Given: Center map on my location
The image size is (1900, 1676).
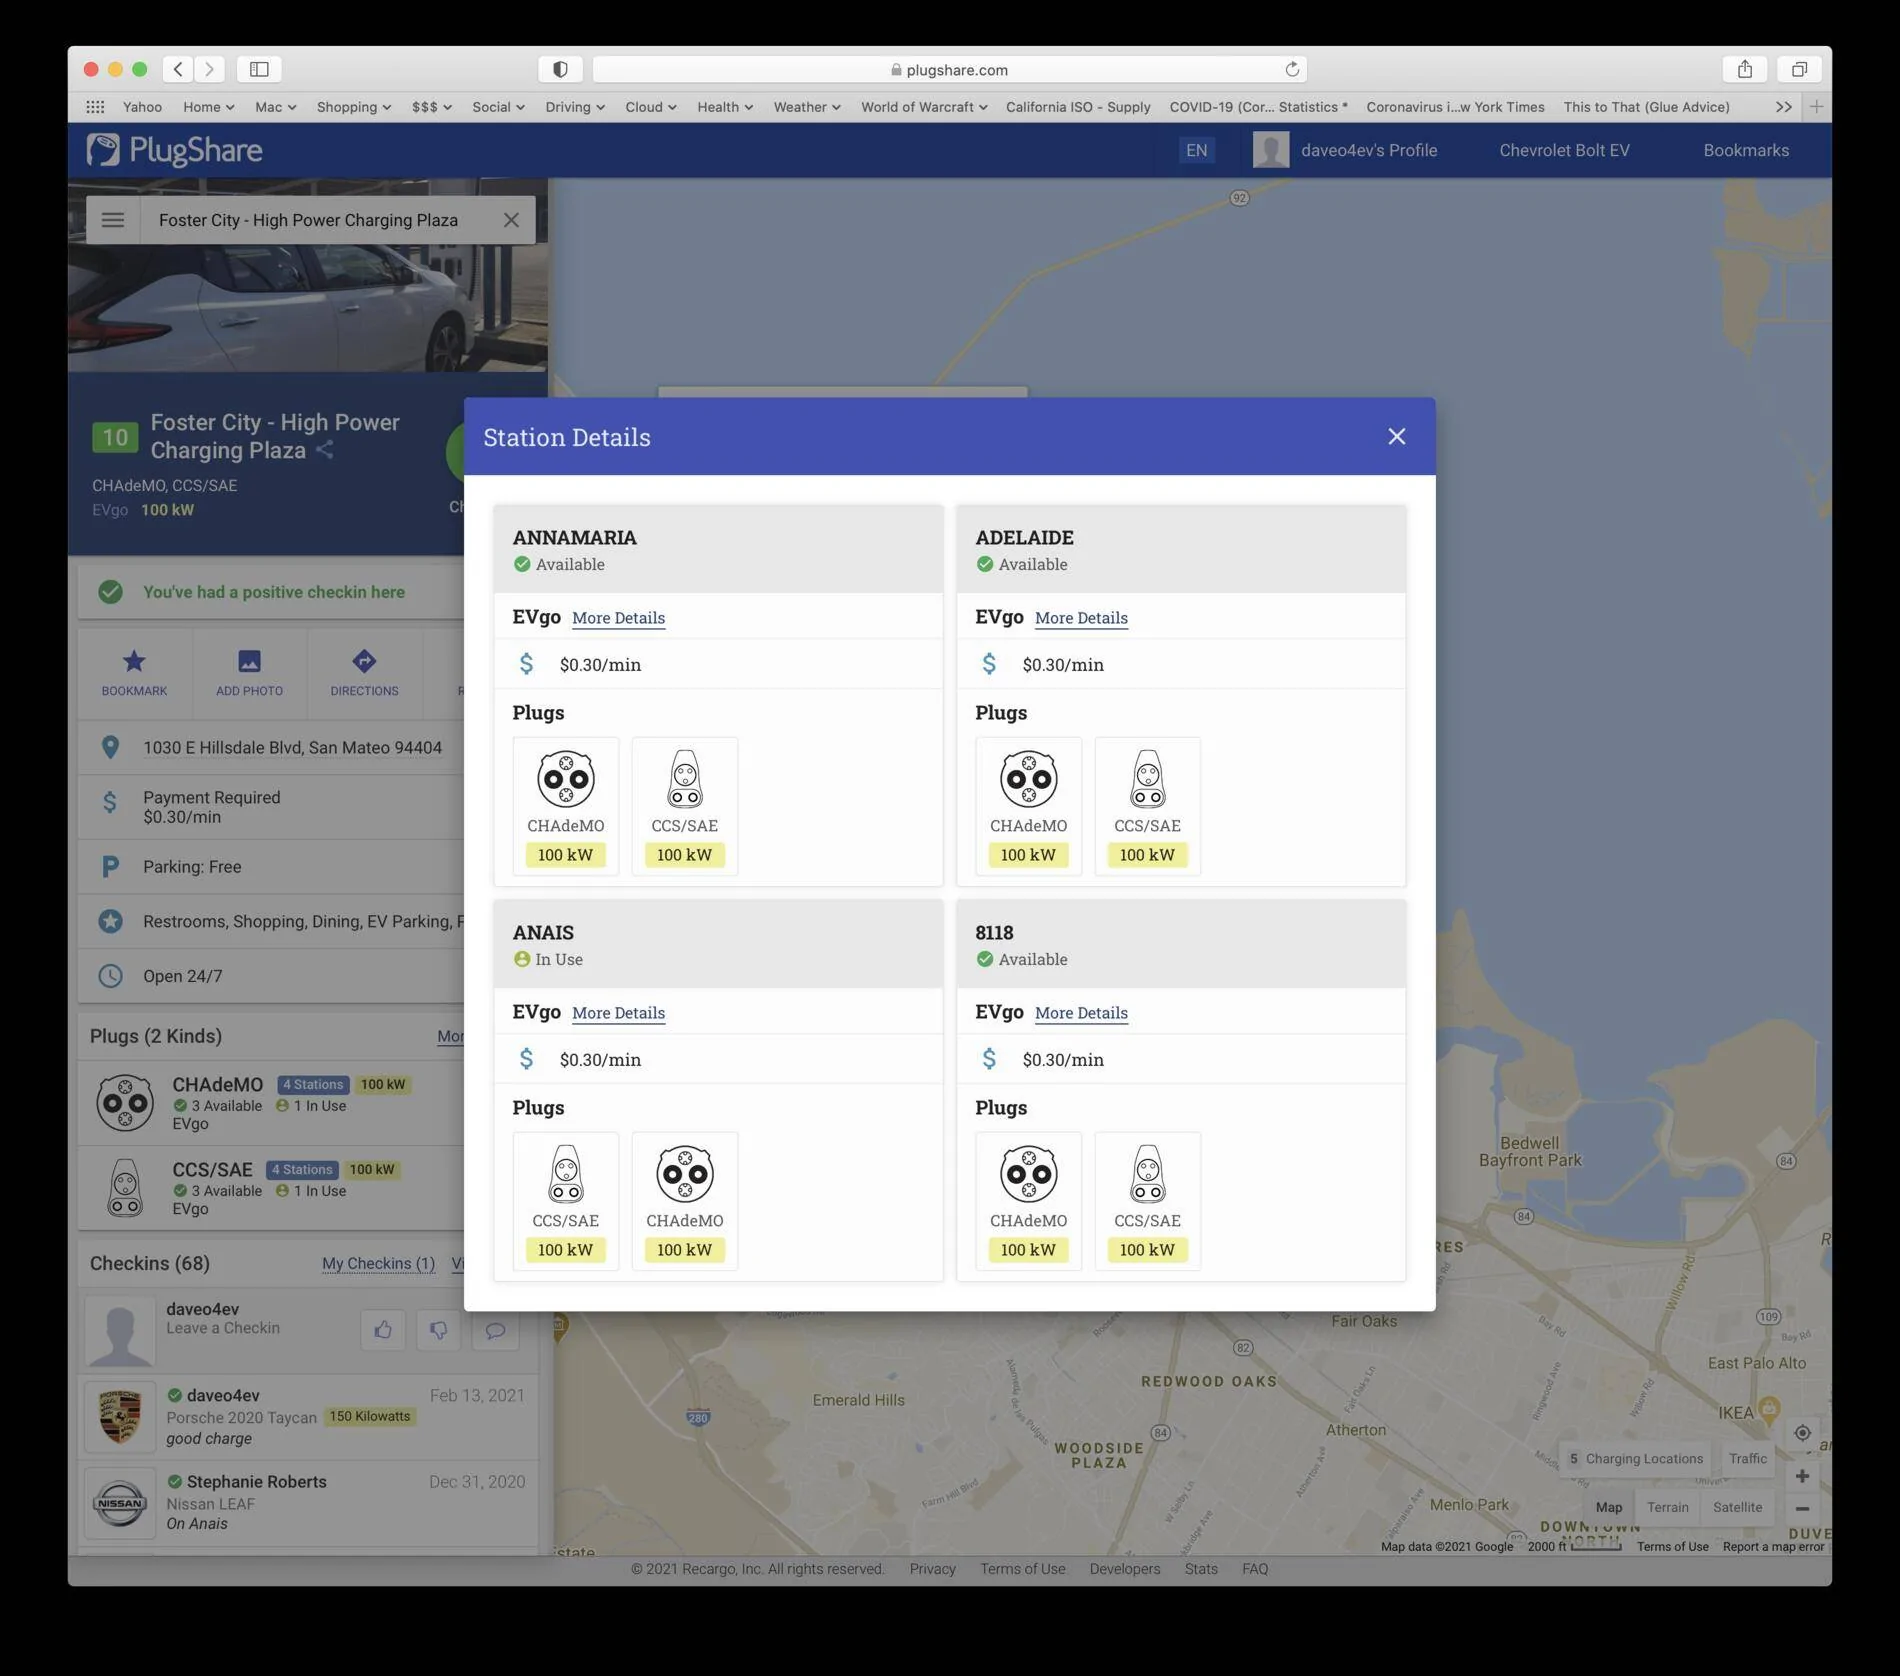Looking at the screenshot, I should pyautogui.click(x=1802, y=1433).
